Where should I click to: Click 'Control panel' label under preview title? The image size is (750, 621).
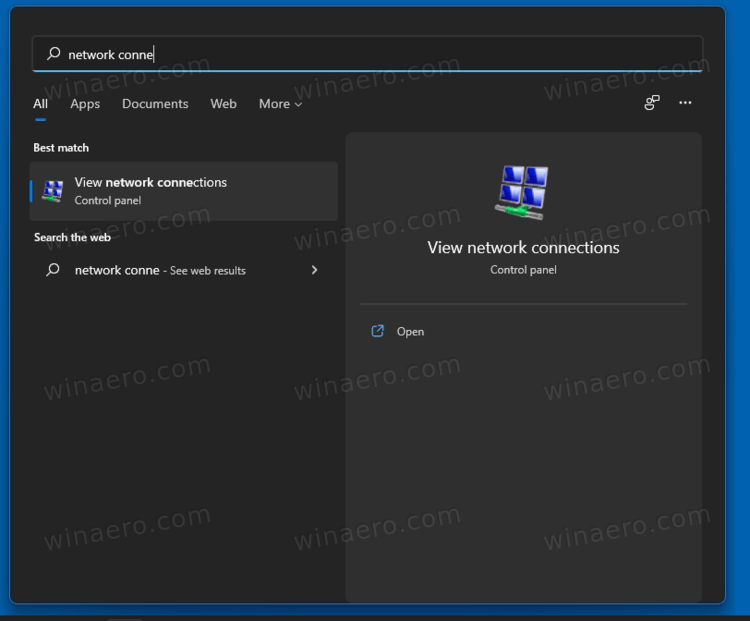[523, 270]
